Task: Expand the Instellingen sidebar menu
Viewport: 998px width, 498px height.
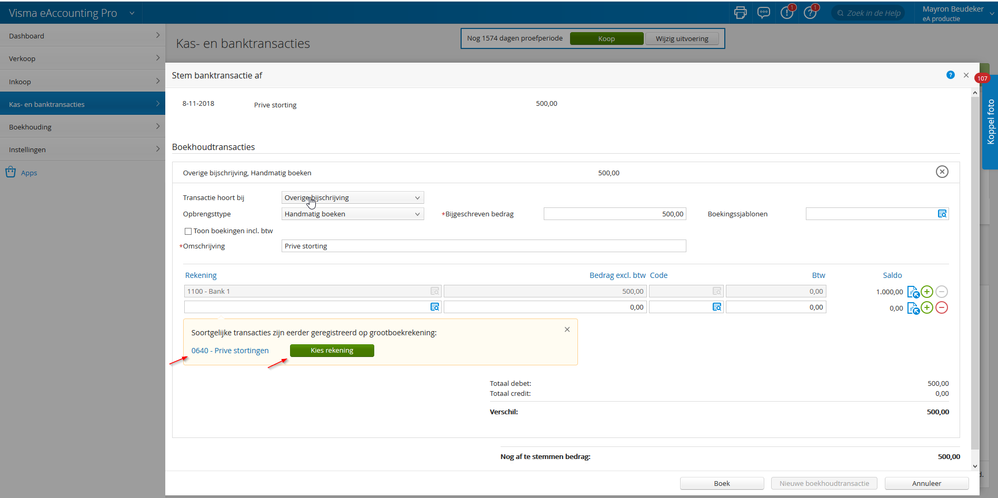Action: (83, 150)
